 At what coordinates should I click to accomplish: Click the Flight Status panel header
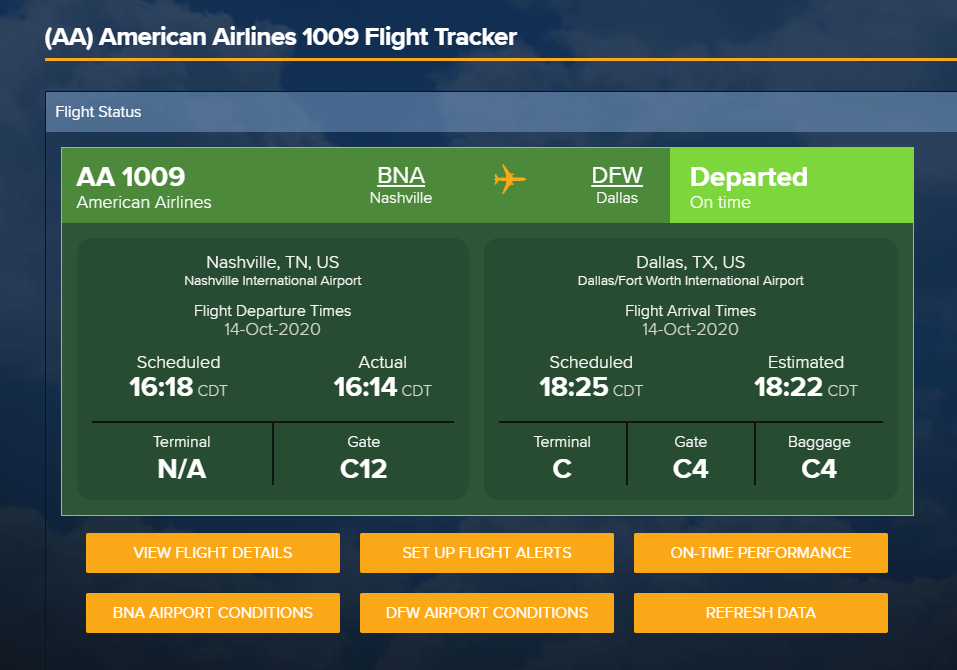coord(98,112)
